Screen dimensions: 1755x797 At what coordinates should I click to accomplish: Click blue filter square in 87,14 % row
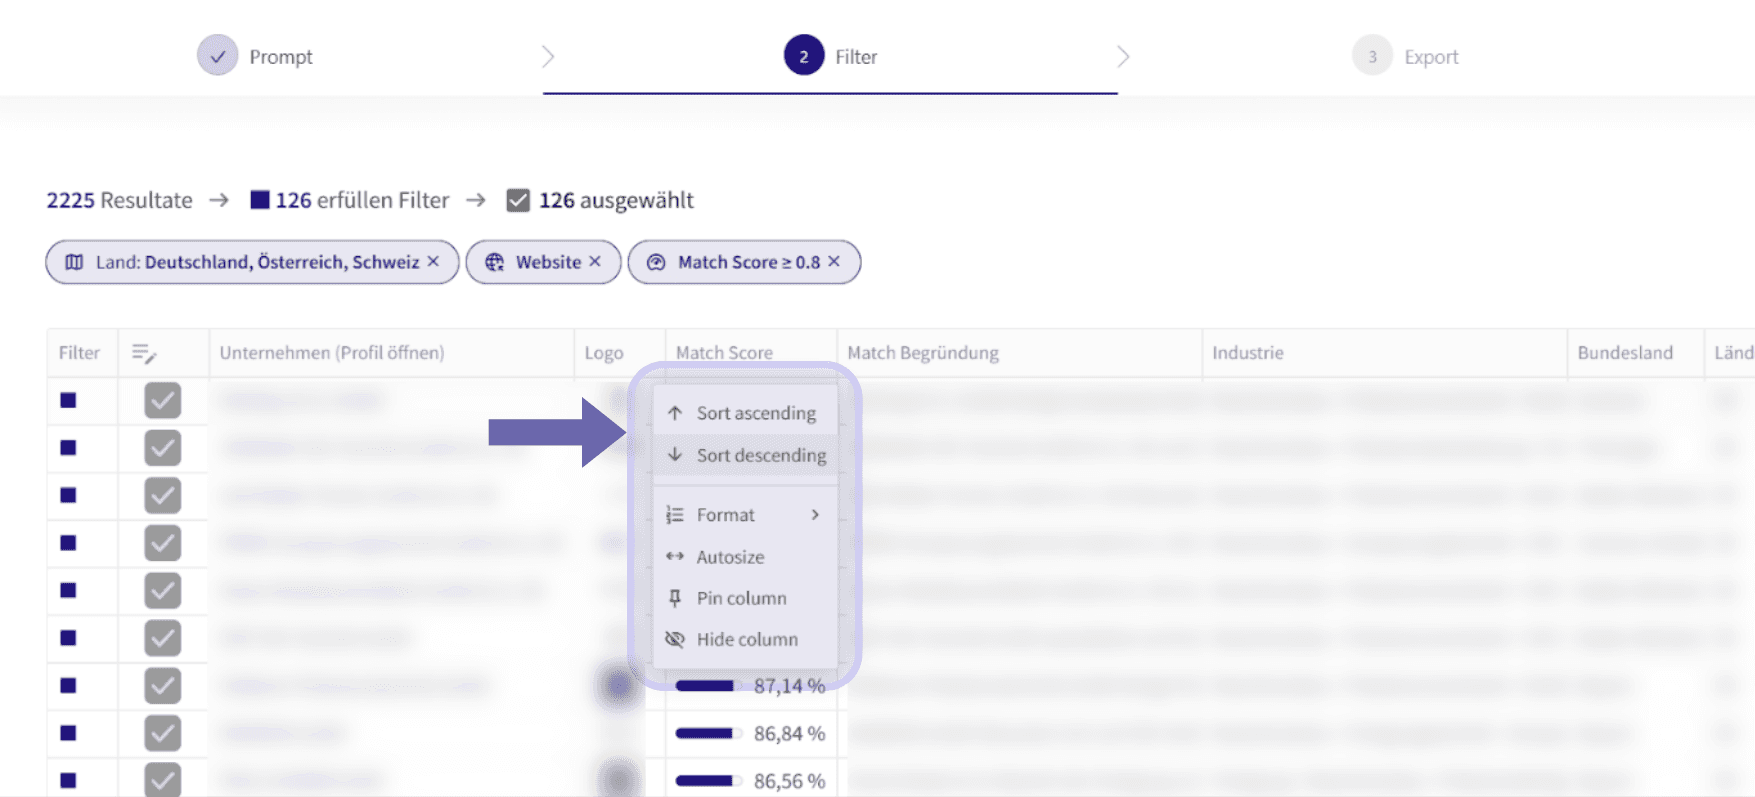coord(68,686)
